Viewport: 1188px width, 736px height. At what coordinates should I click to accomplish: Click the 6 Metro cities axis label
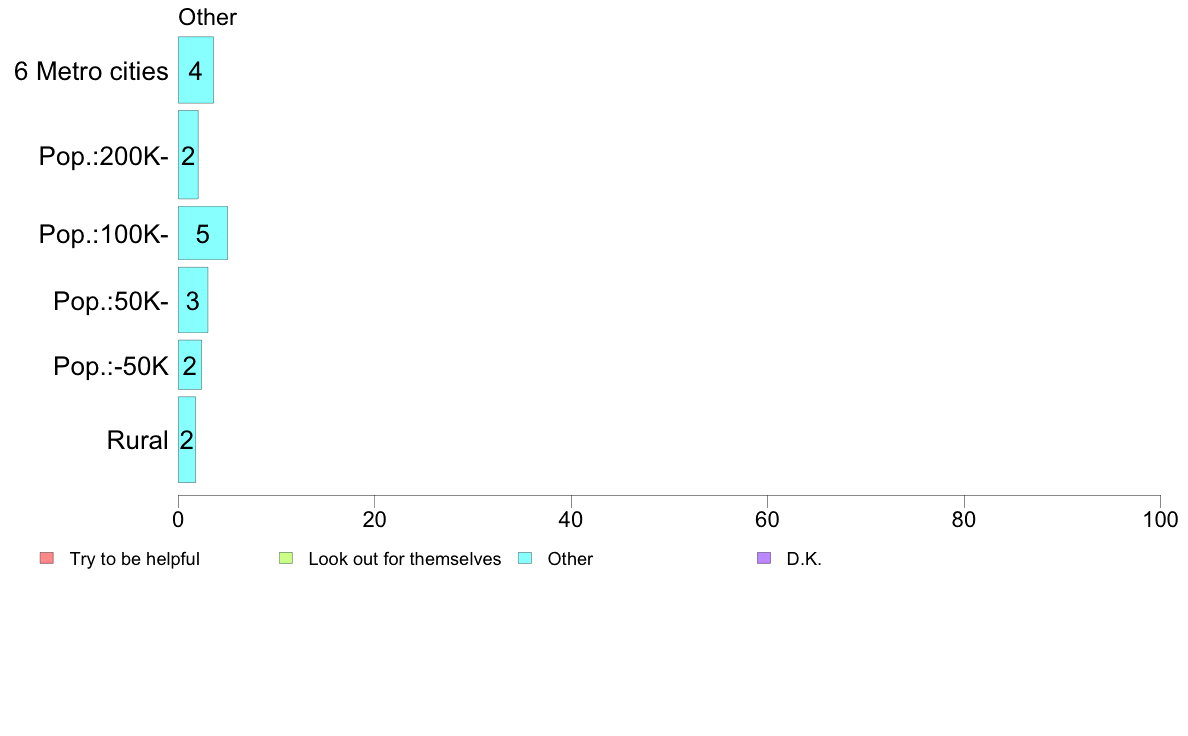[x=91, y=71]
